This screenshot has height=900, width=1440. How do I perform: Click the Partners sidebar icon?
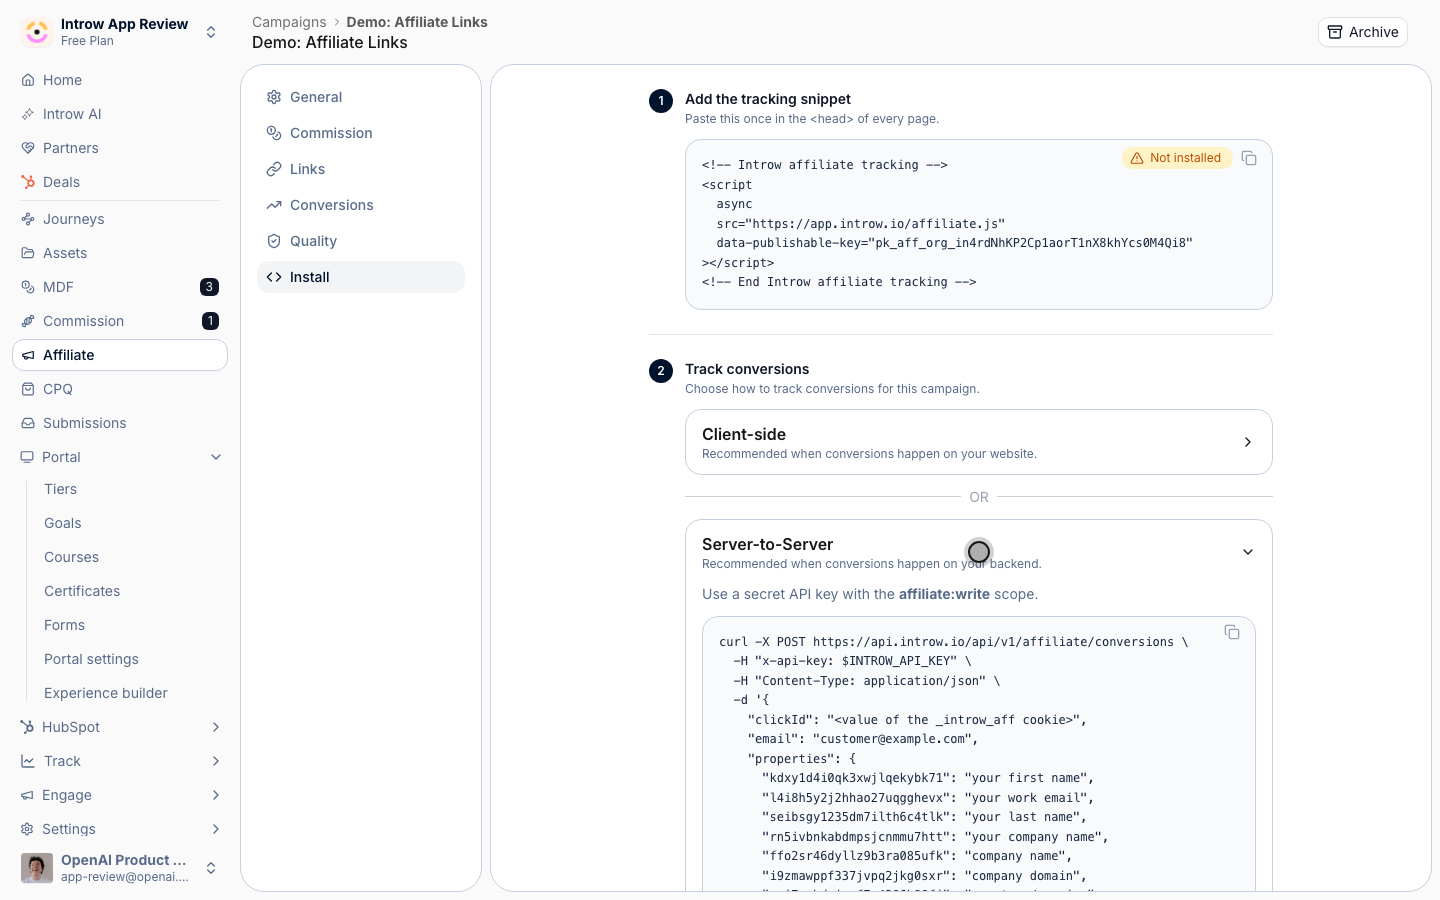28,148
